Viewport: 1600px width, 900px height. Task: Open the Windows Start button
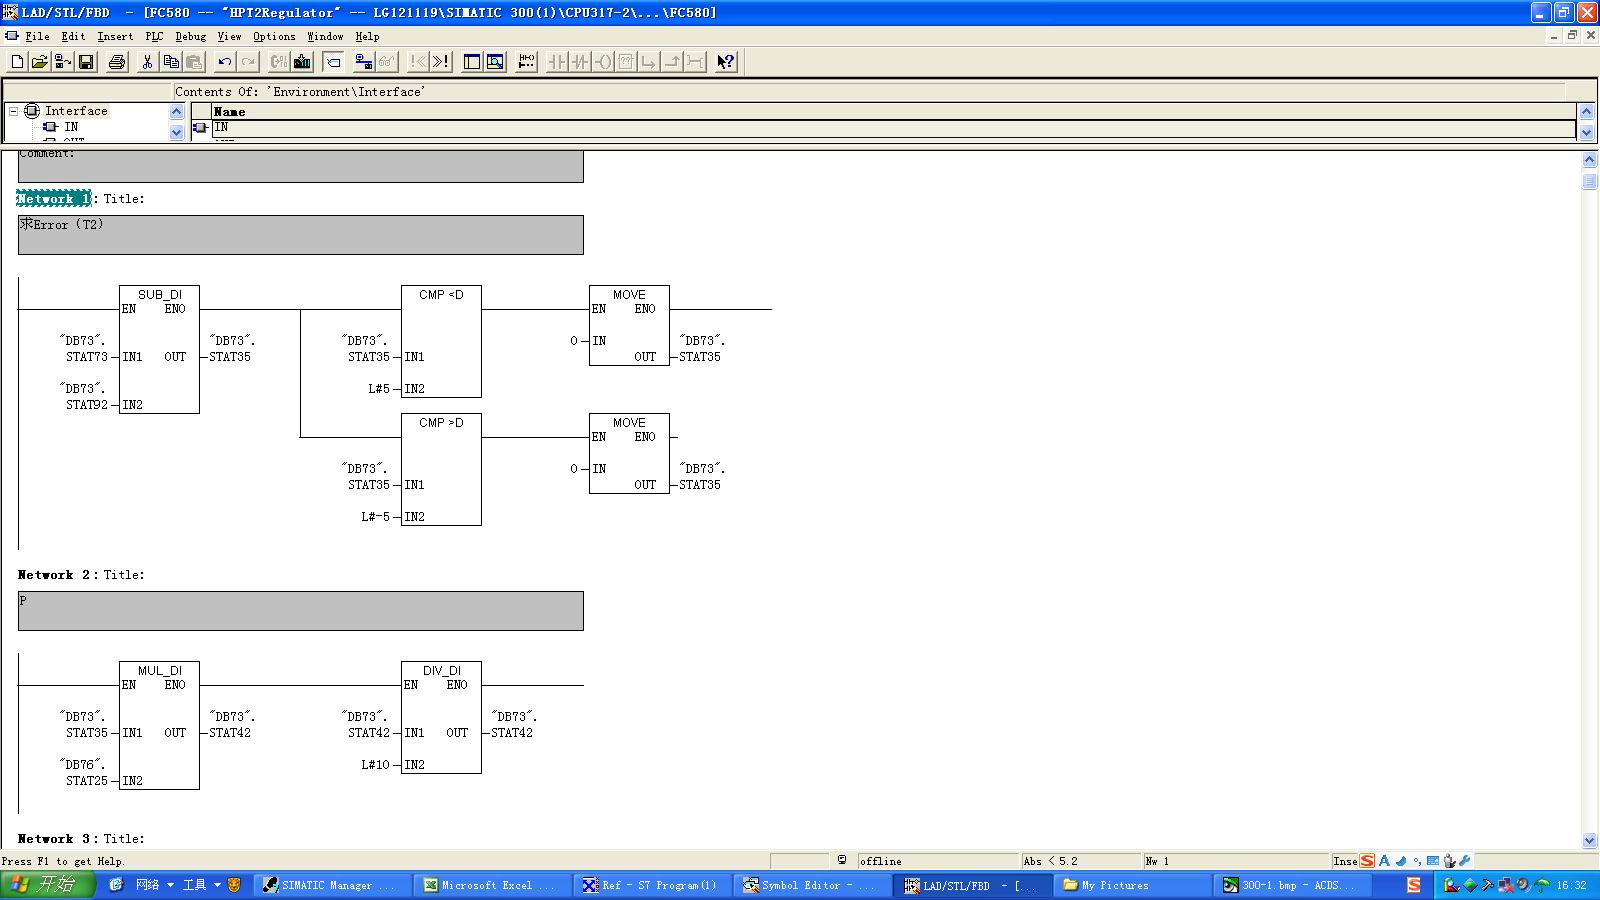coord(47,885)
